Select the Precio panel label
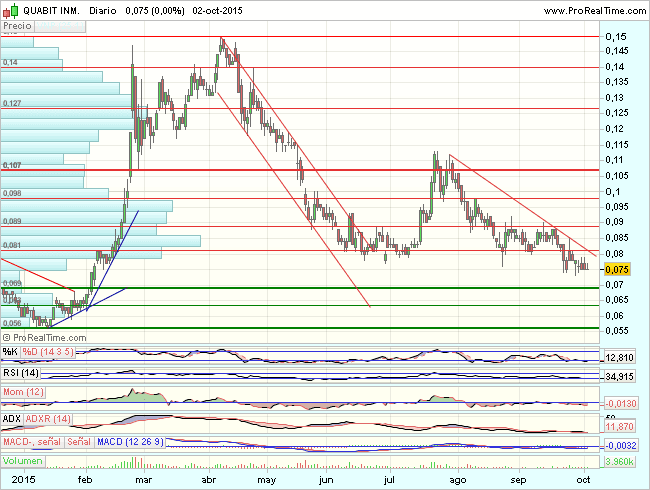This screenshot has height=490, width=650. click(17, 26)
